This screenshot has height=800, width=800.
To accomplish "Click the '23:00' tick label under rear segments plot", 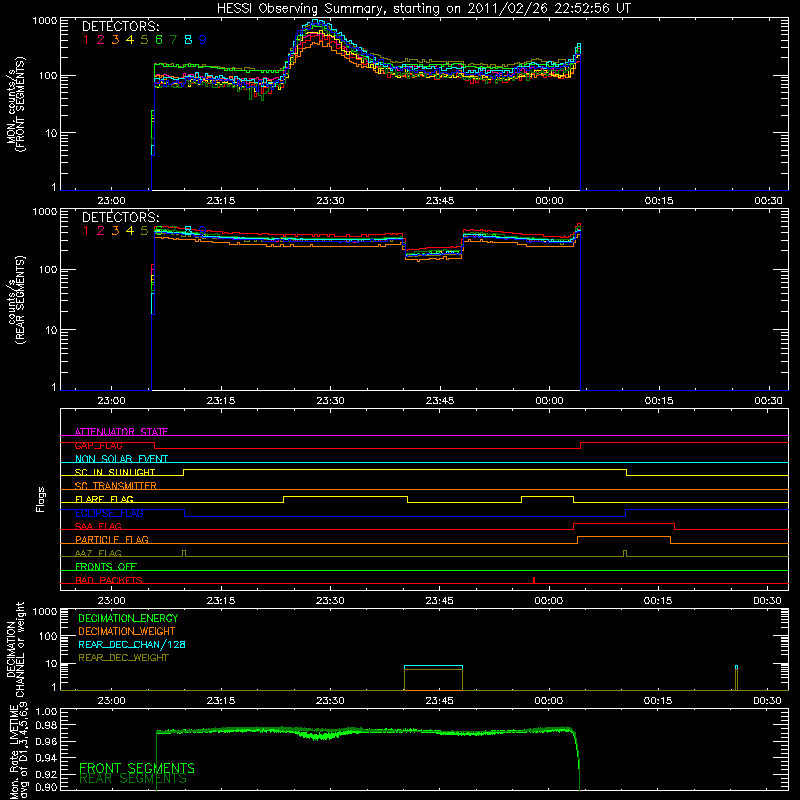I will pos(111,401).
